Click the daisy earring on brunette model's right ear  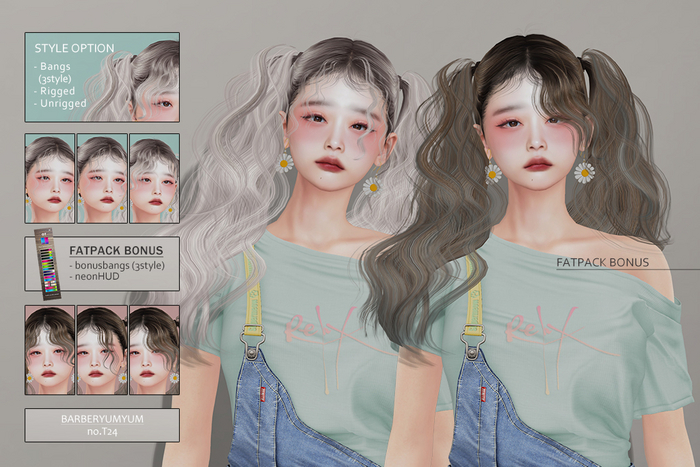(585, 172)
